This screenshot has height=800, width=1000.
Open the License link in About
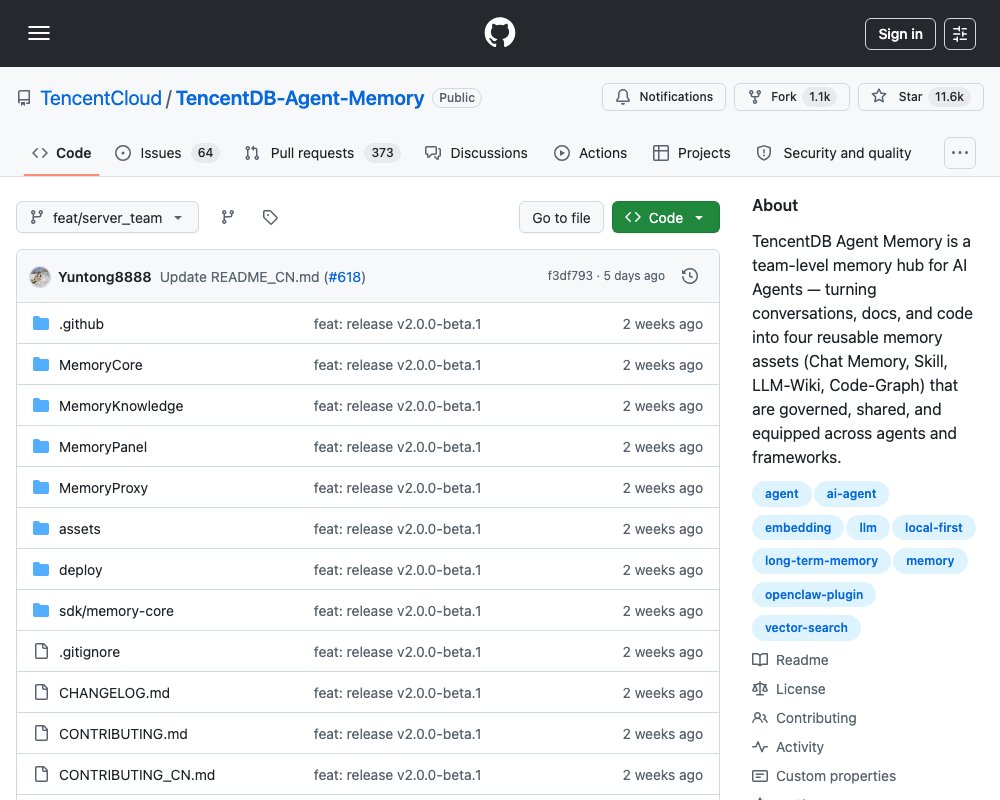coord(789,689)
